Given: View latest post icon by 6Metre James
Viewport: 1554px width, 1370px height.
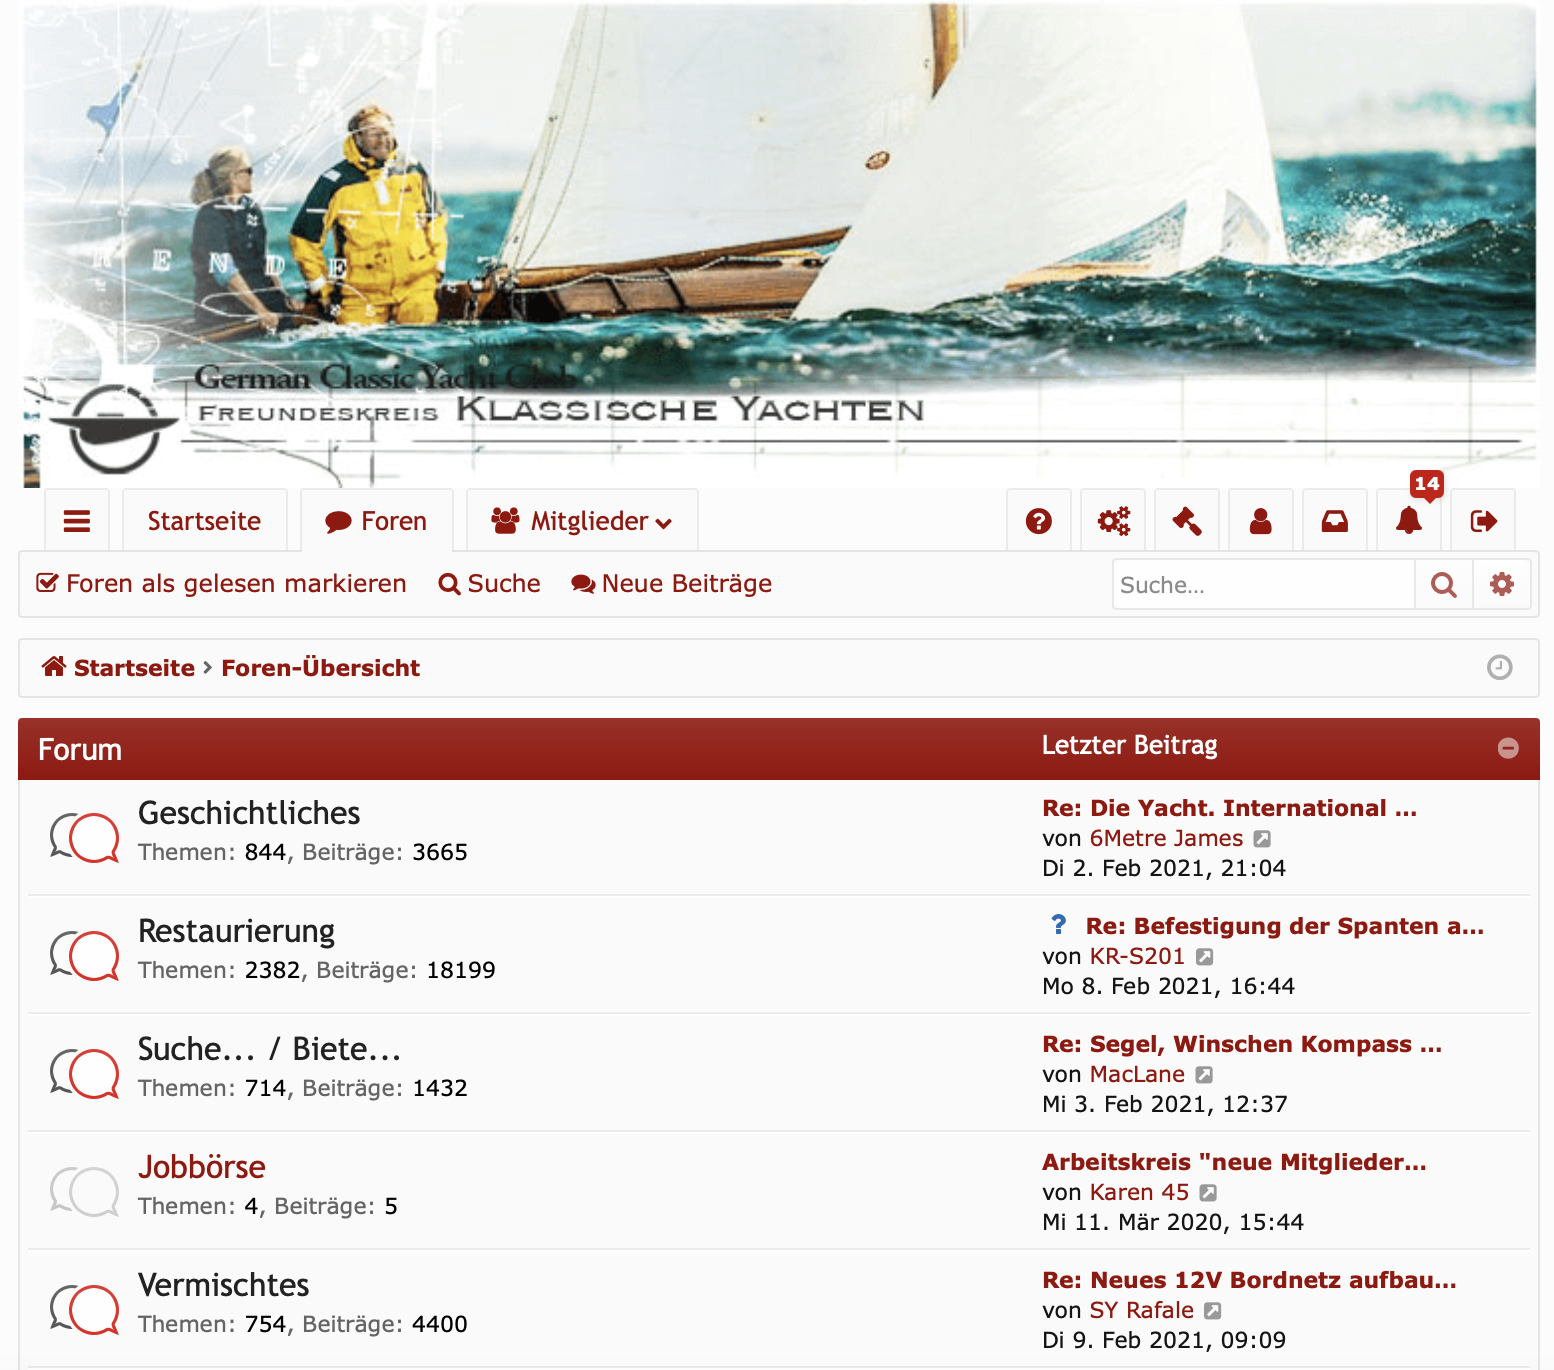Looking at the screenshot, I should (1262, 839).
